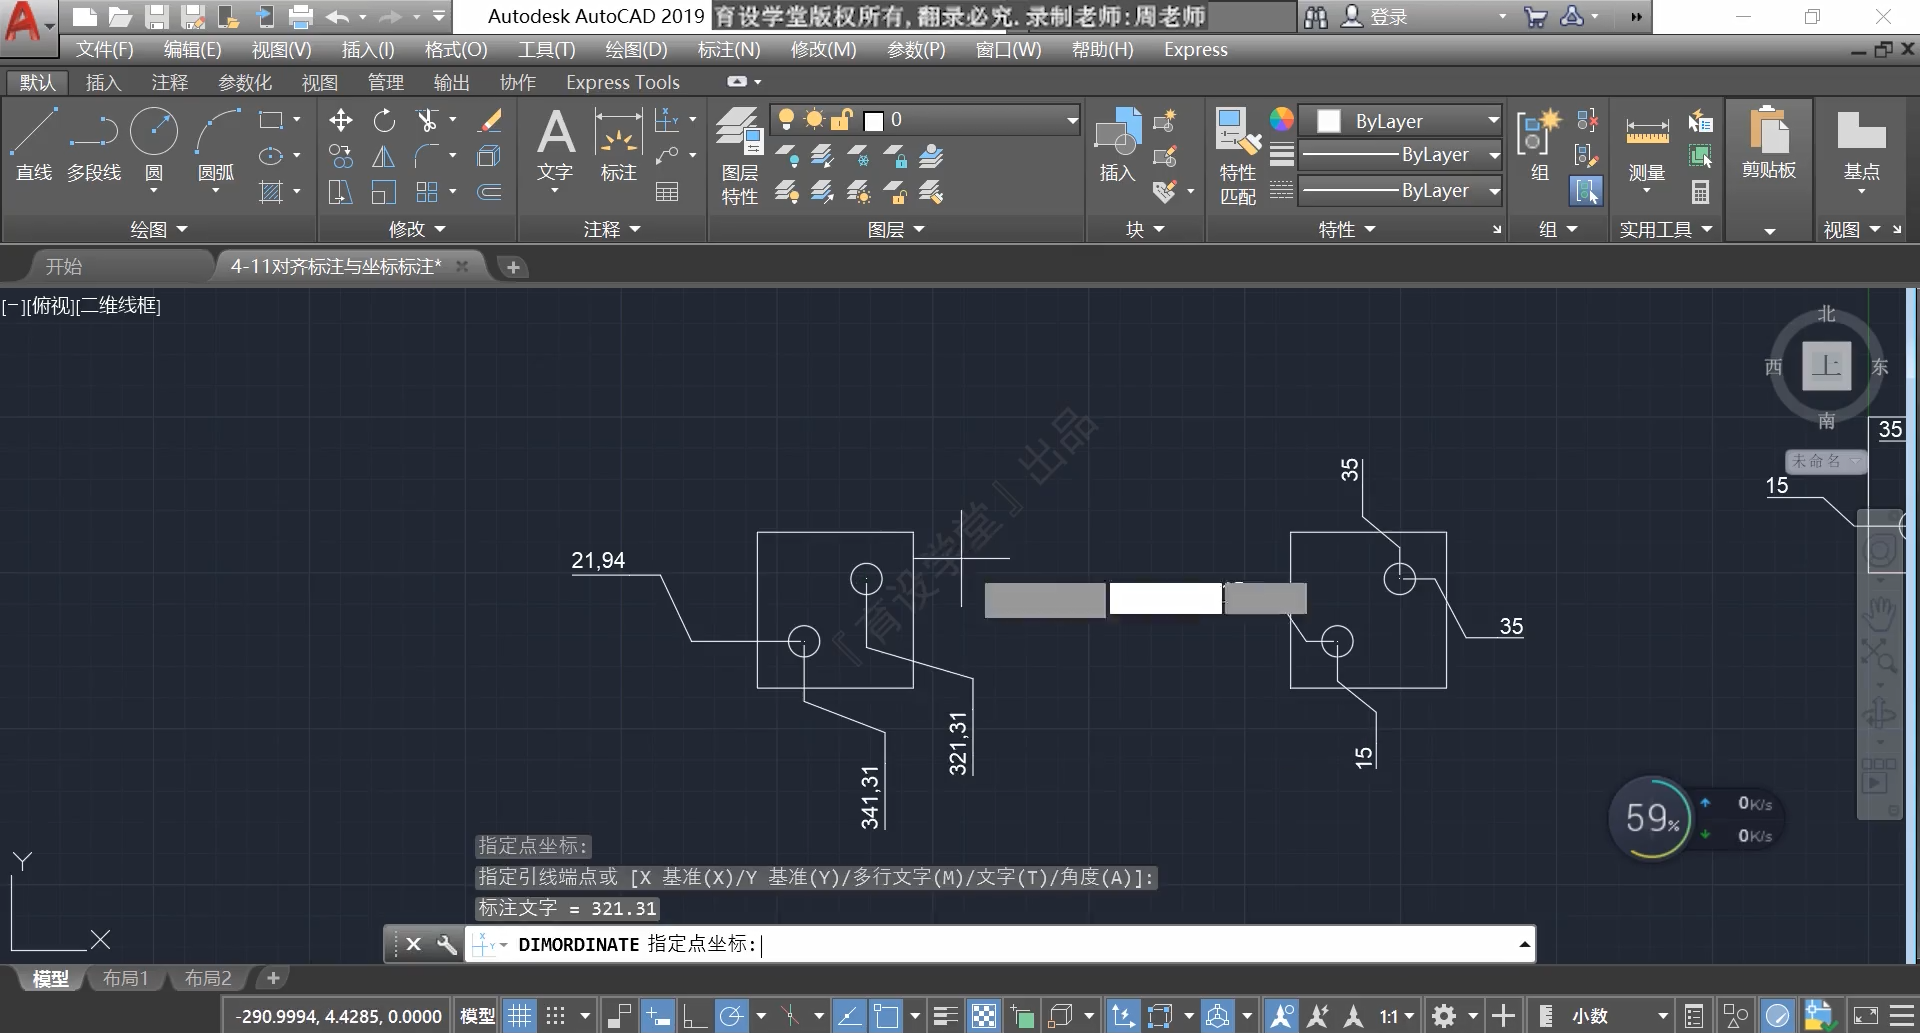The height and width of the screenshot is (1033, 1920).
Task: Expand the Modify (修改) panel
Action: [x=417, y=229]
